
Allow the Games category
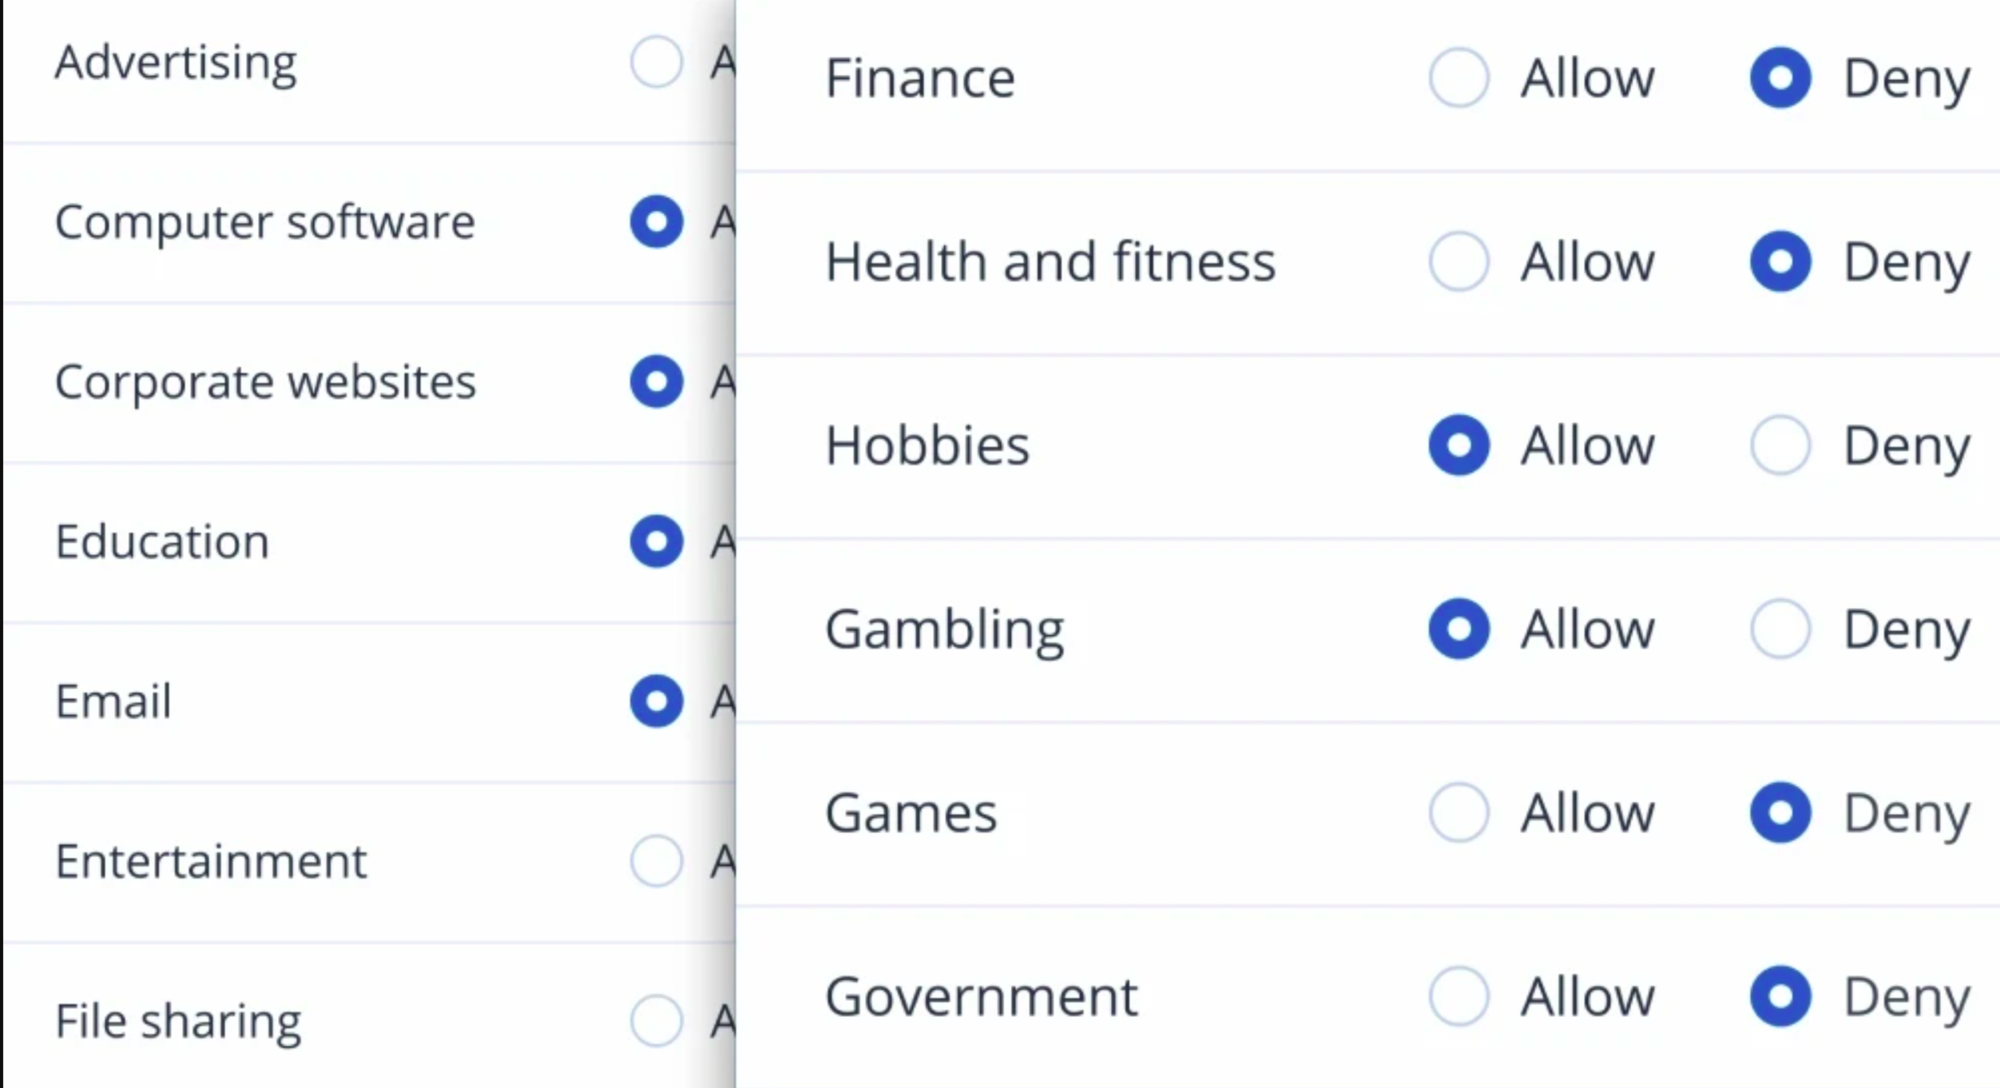point(1459,812)
